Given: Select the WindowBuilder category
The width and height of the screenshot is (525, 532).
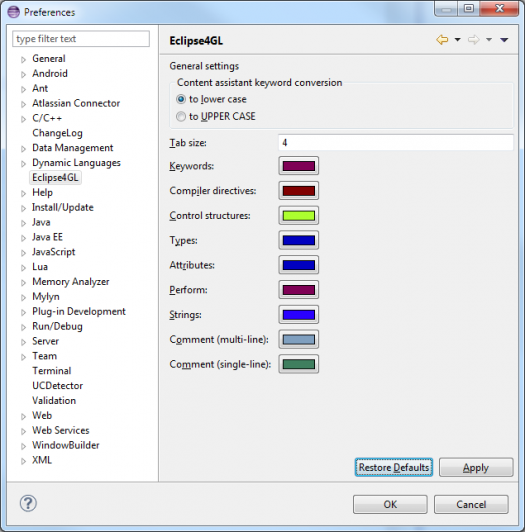Looking at the screenshot, I should tap(65, 445).
